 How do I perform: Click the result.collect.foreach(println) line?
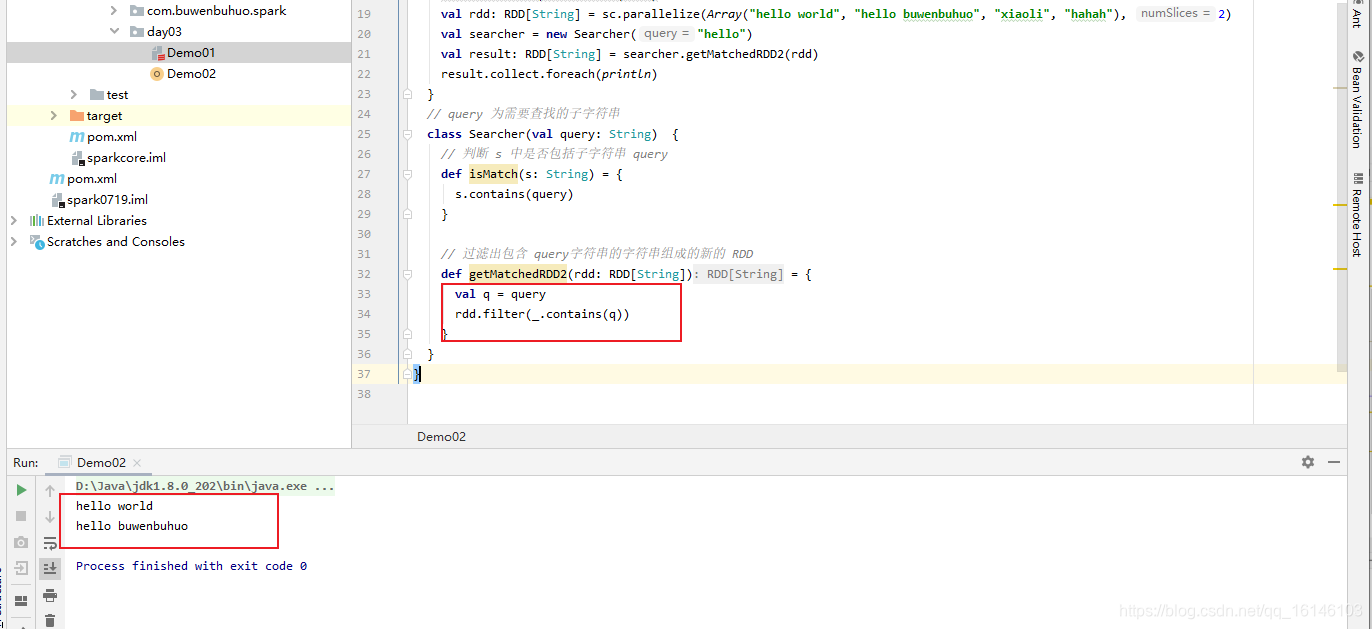pos(549,74)
